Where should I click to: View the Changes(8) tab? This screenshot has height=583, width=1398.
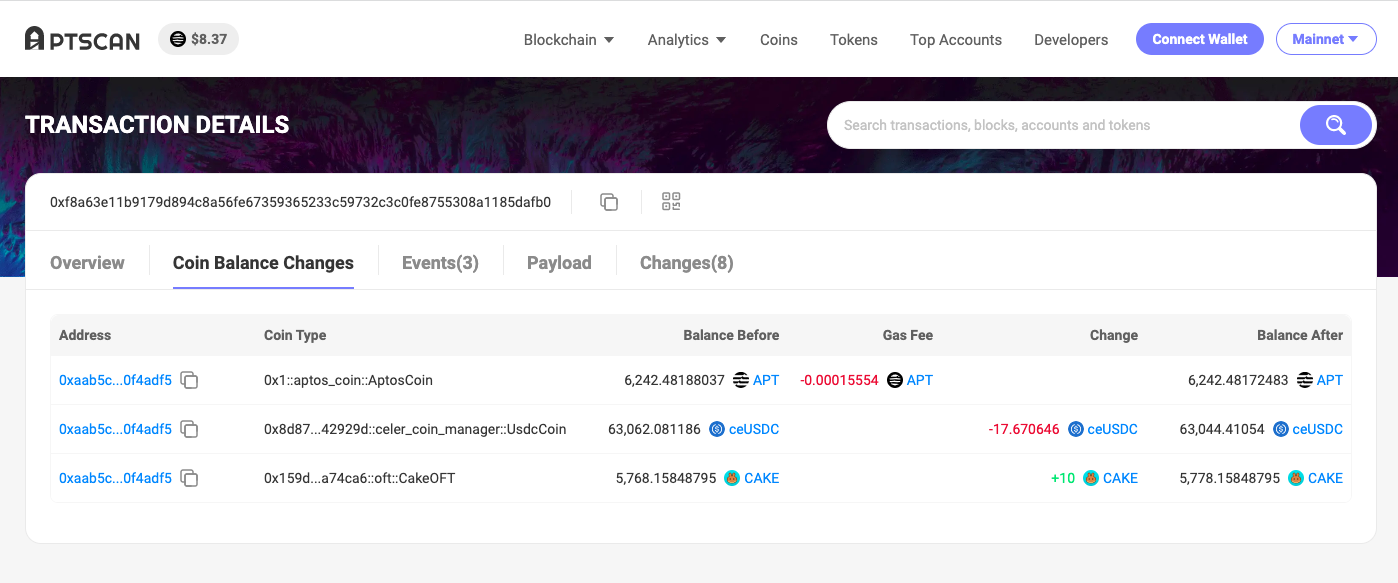tap(686, 263)
